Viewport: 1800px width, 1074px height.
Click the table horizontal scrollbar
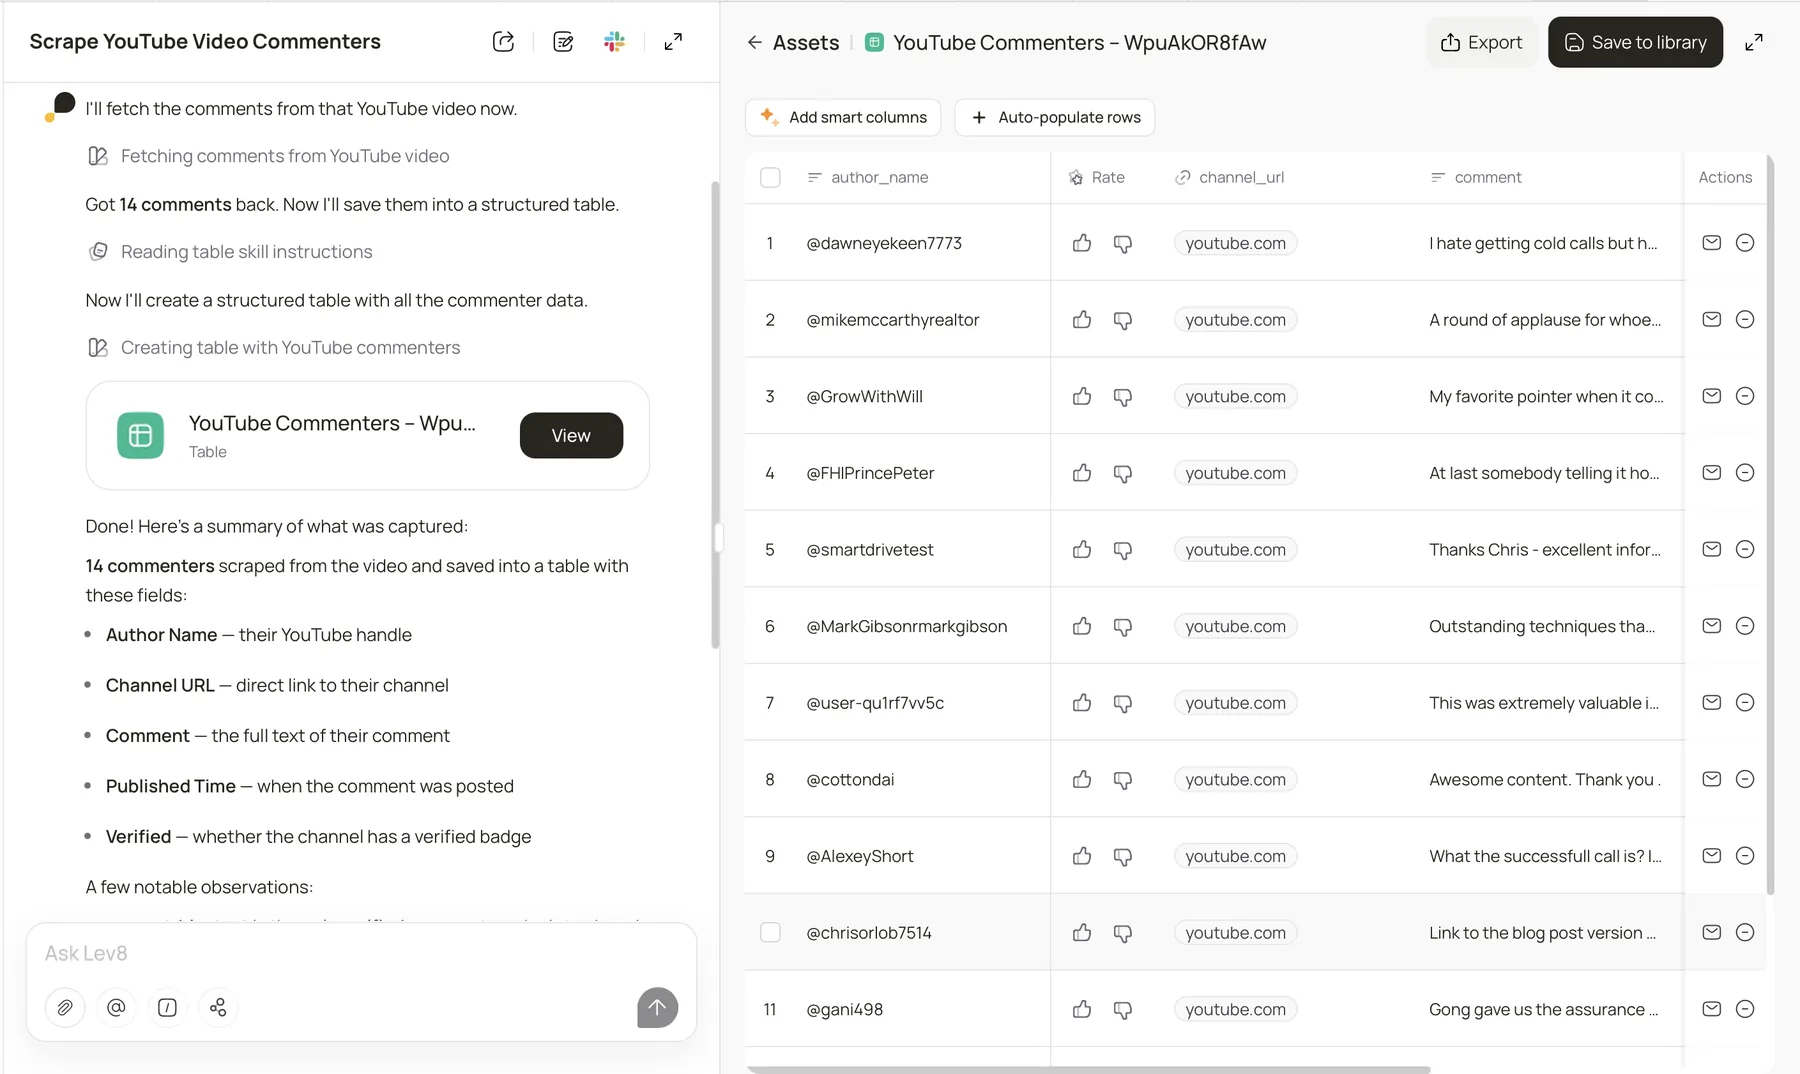click(x=1088, y=1069)
